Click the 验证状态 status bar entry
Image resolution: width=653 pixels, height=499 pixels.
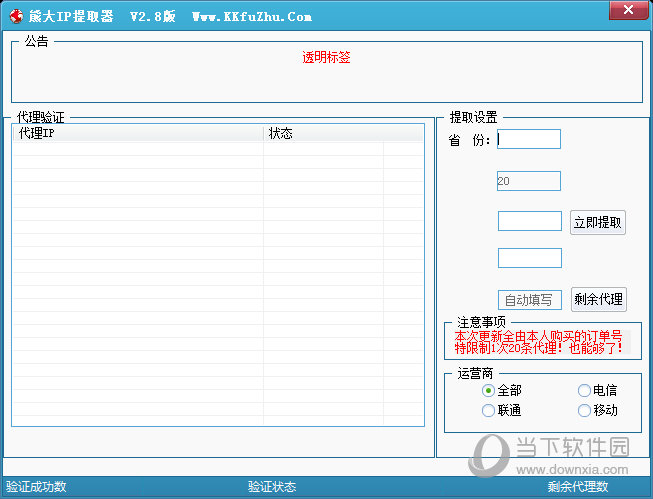[x=272, y=487]
